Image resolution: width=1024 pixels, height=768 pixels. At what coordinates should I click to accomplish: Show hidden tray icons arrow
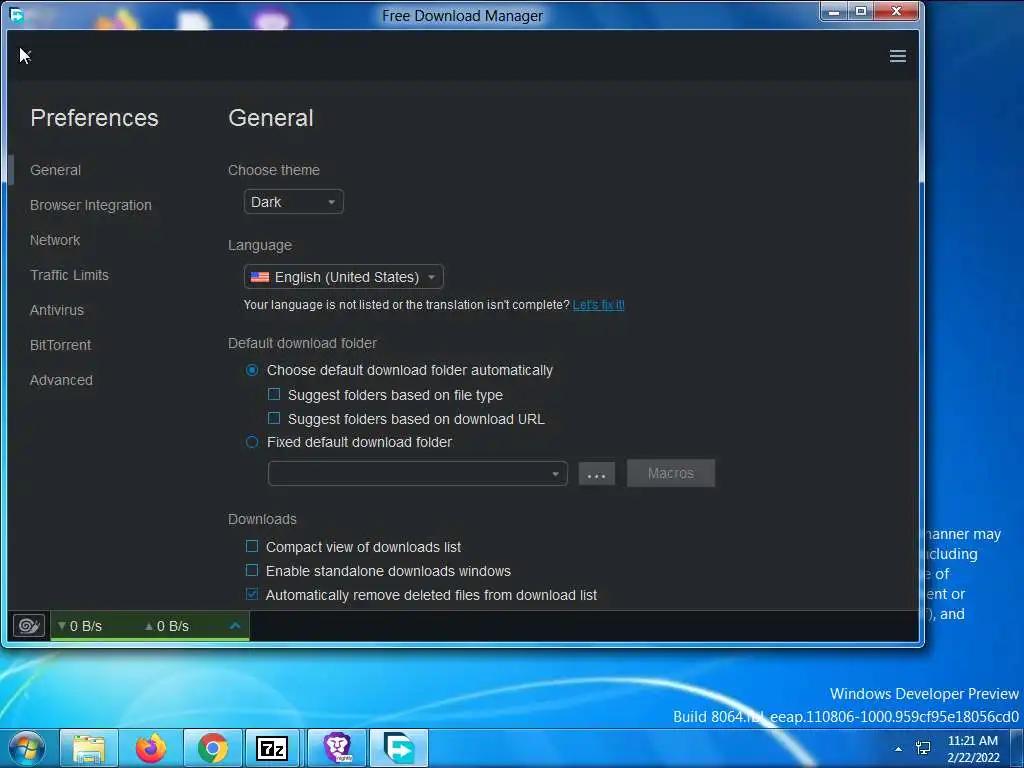coord(898,749)
